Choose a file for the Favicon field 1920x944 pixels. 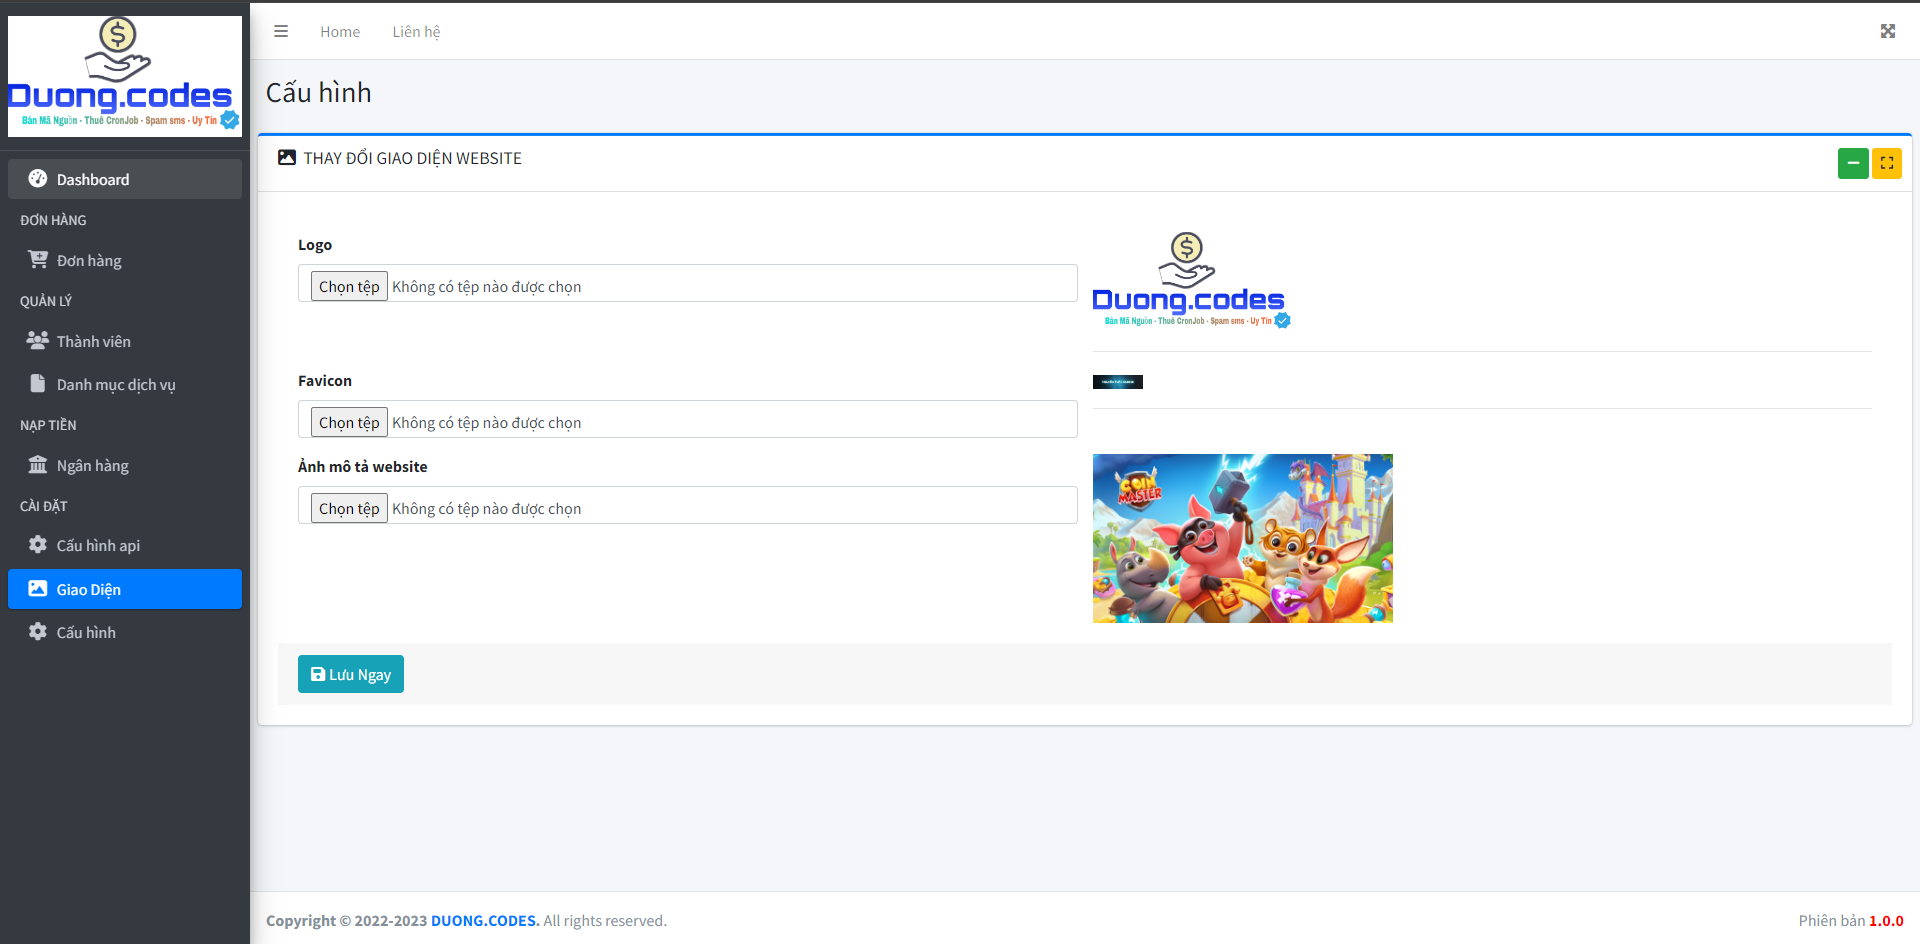pyautogui.click(x=349, y=423)
